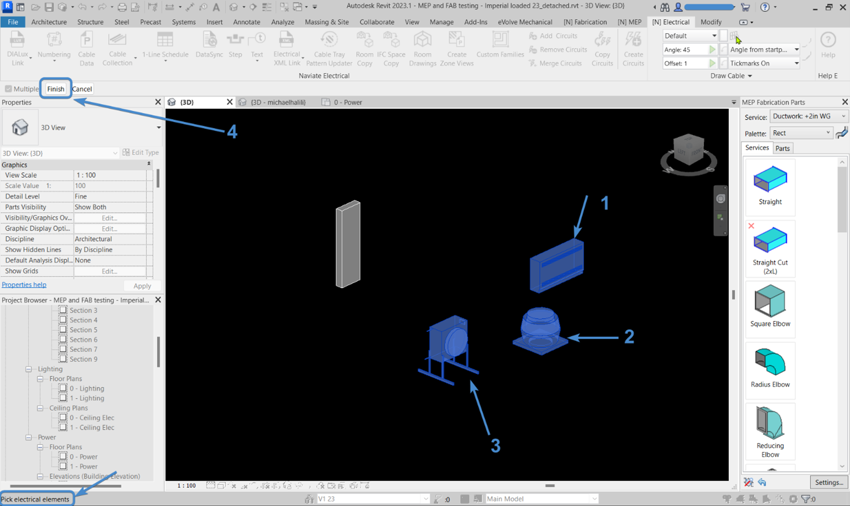Viewport: 850px width, 506px height.
Task: Click the Room Copy tool
Action: click(364, 49)
